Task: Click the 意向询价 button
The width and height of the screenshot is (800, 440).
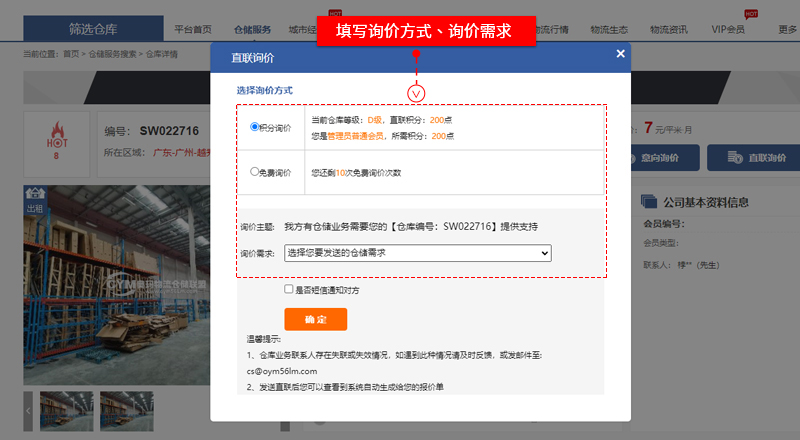Action: tap(664, 158)
